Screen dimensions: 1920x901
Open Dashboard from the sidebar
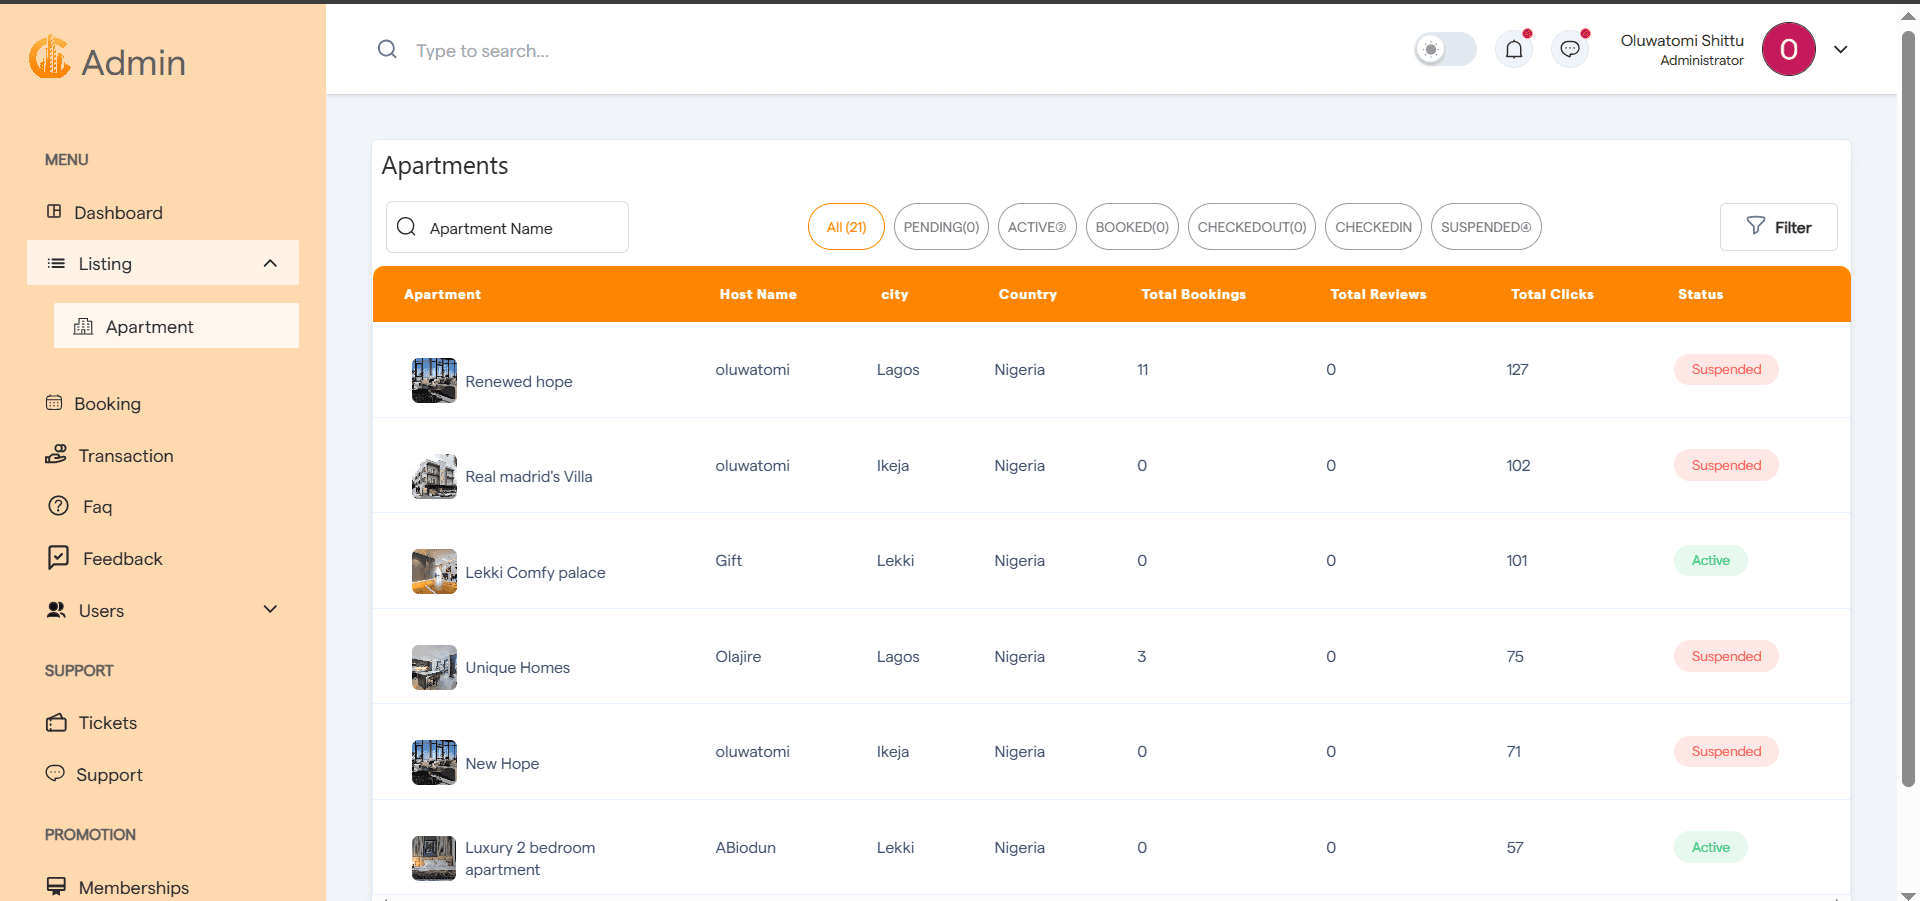(x=118, y=213)
